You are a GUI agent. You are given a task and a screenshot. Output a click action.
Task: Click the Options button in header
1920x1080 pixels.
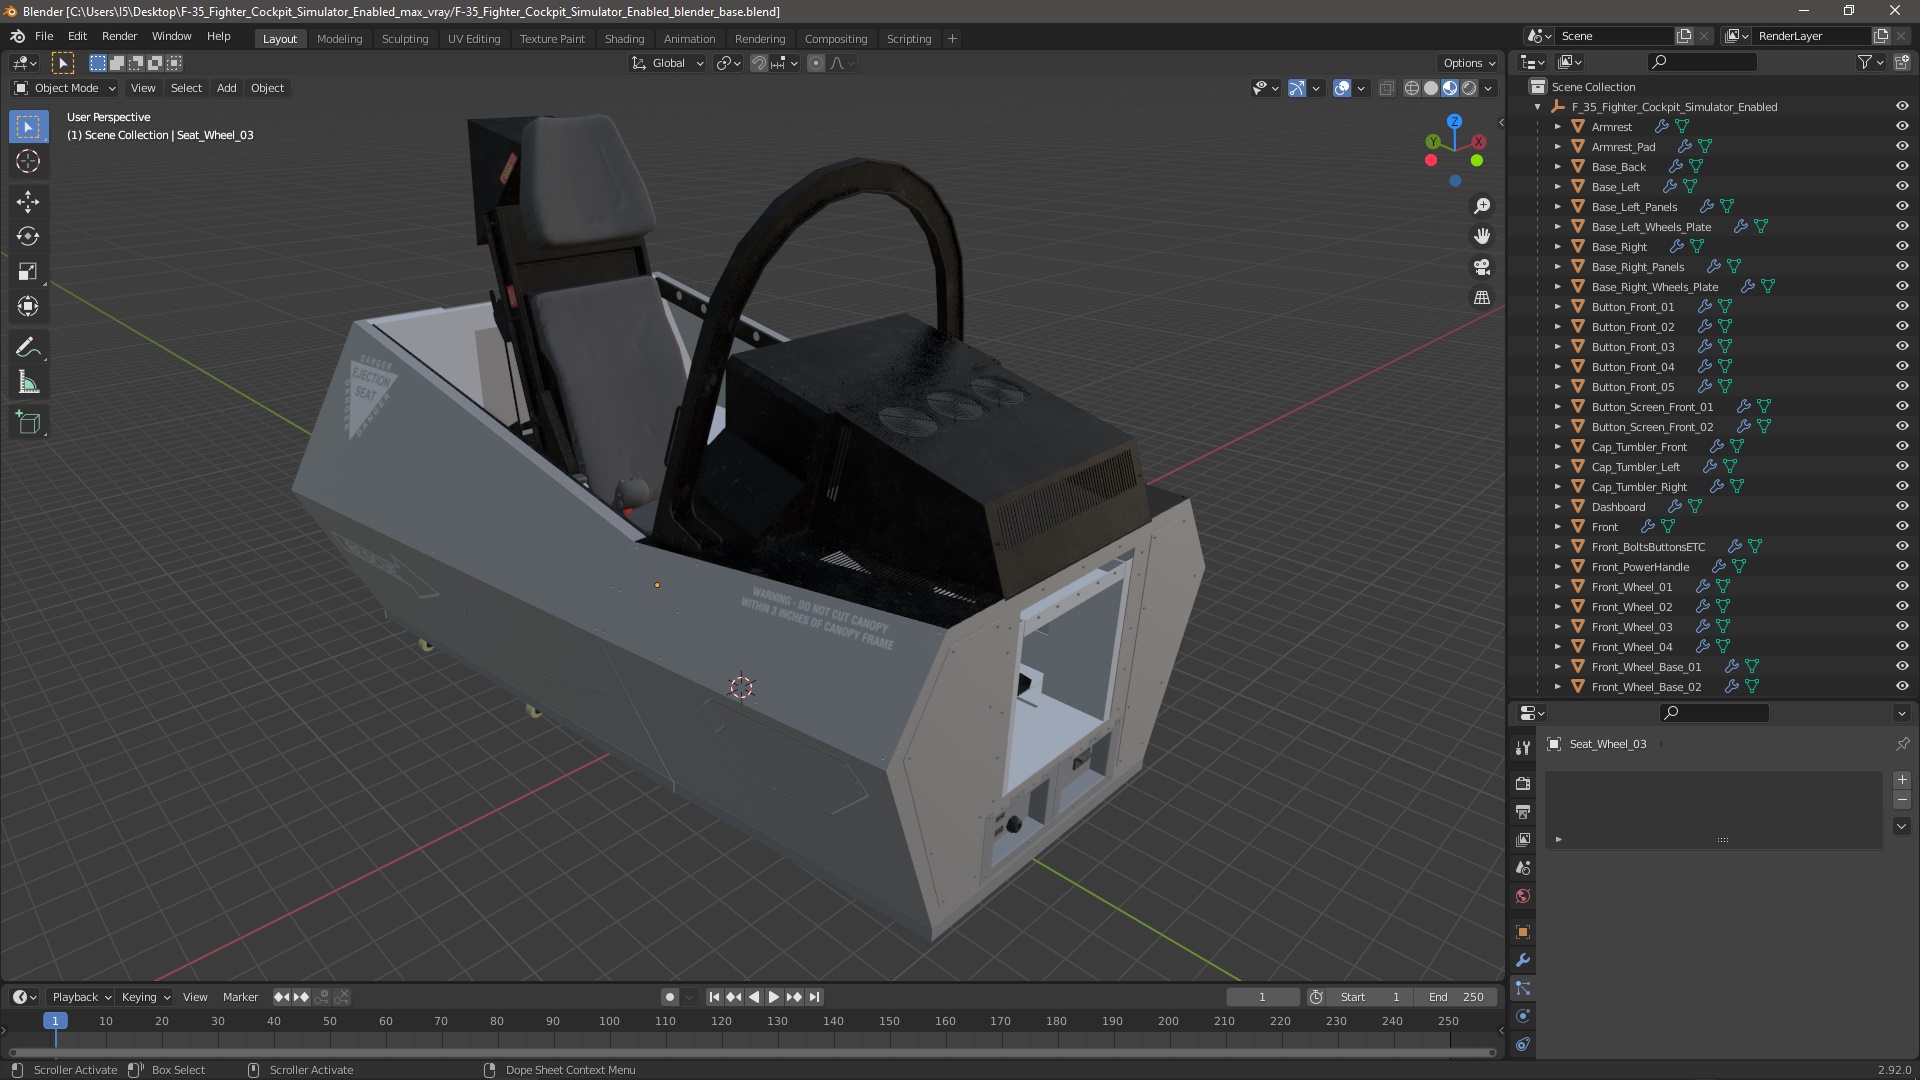(1468, 63)
